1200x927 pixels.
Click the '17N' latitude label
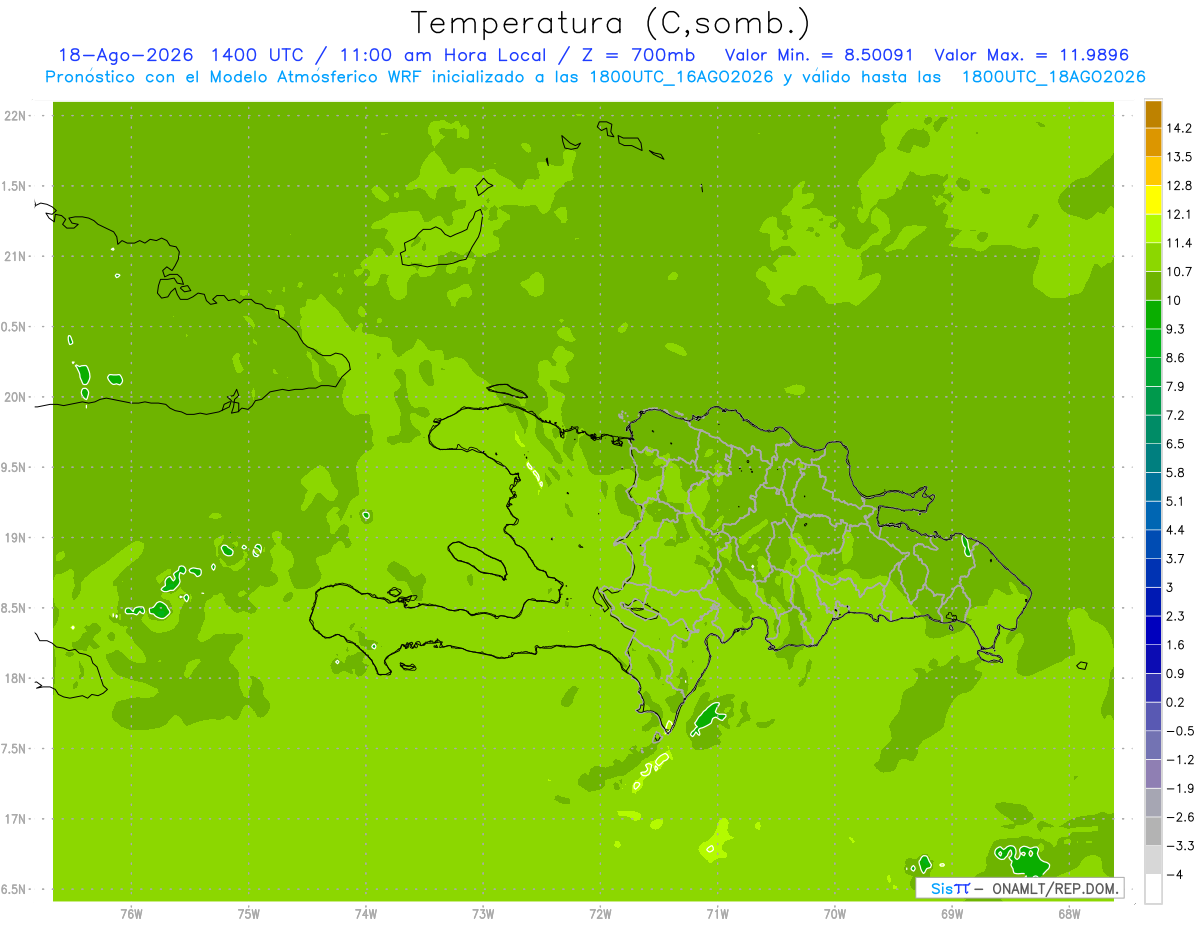pos(17,820)
